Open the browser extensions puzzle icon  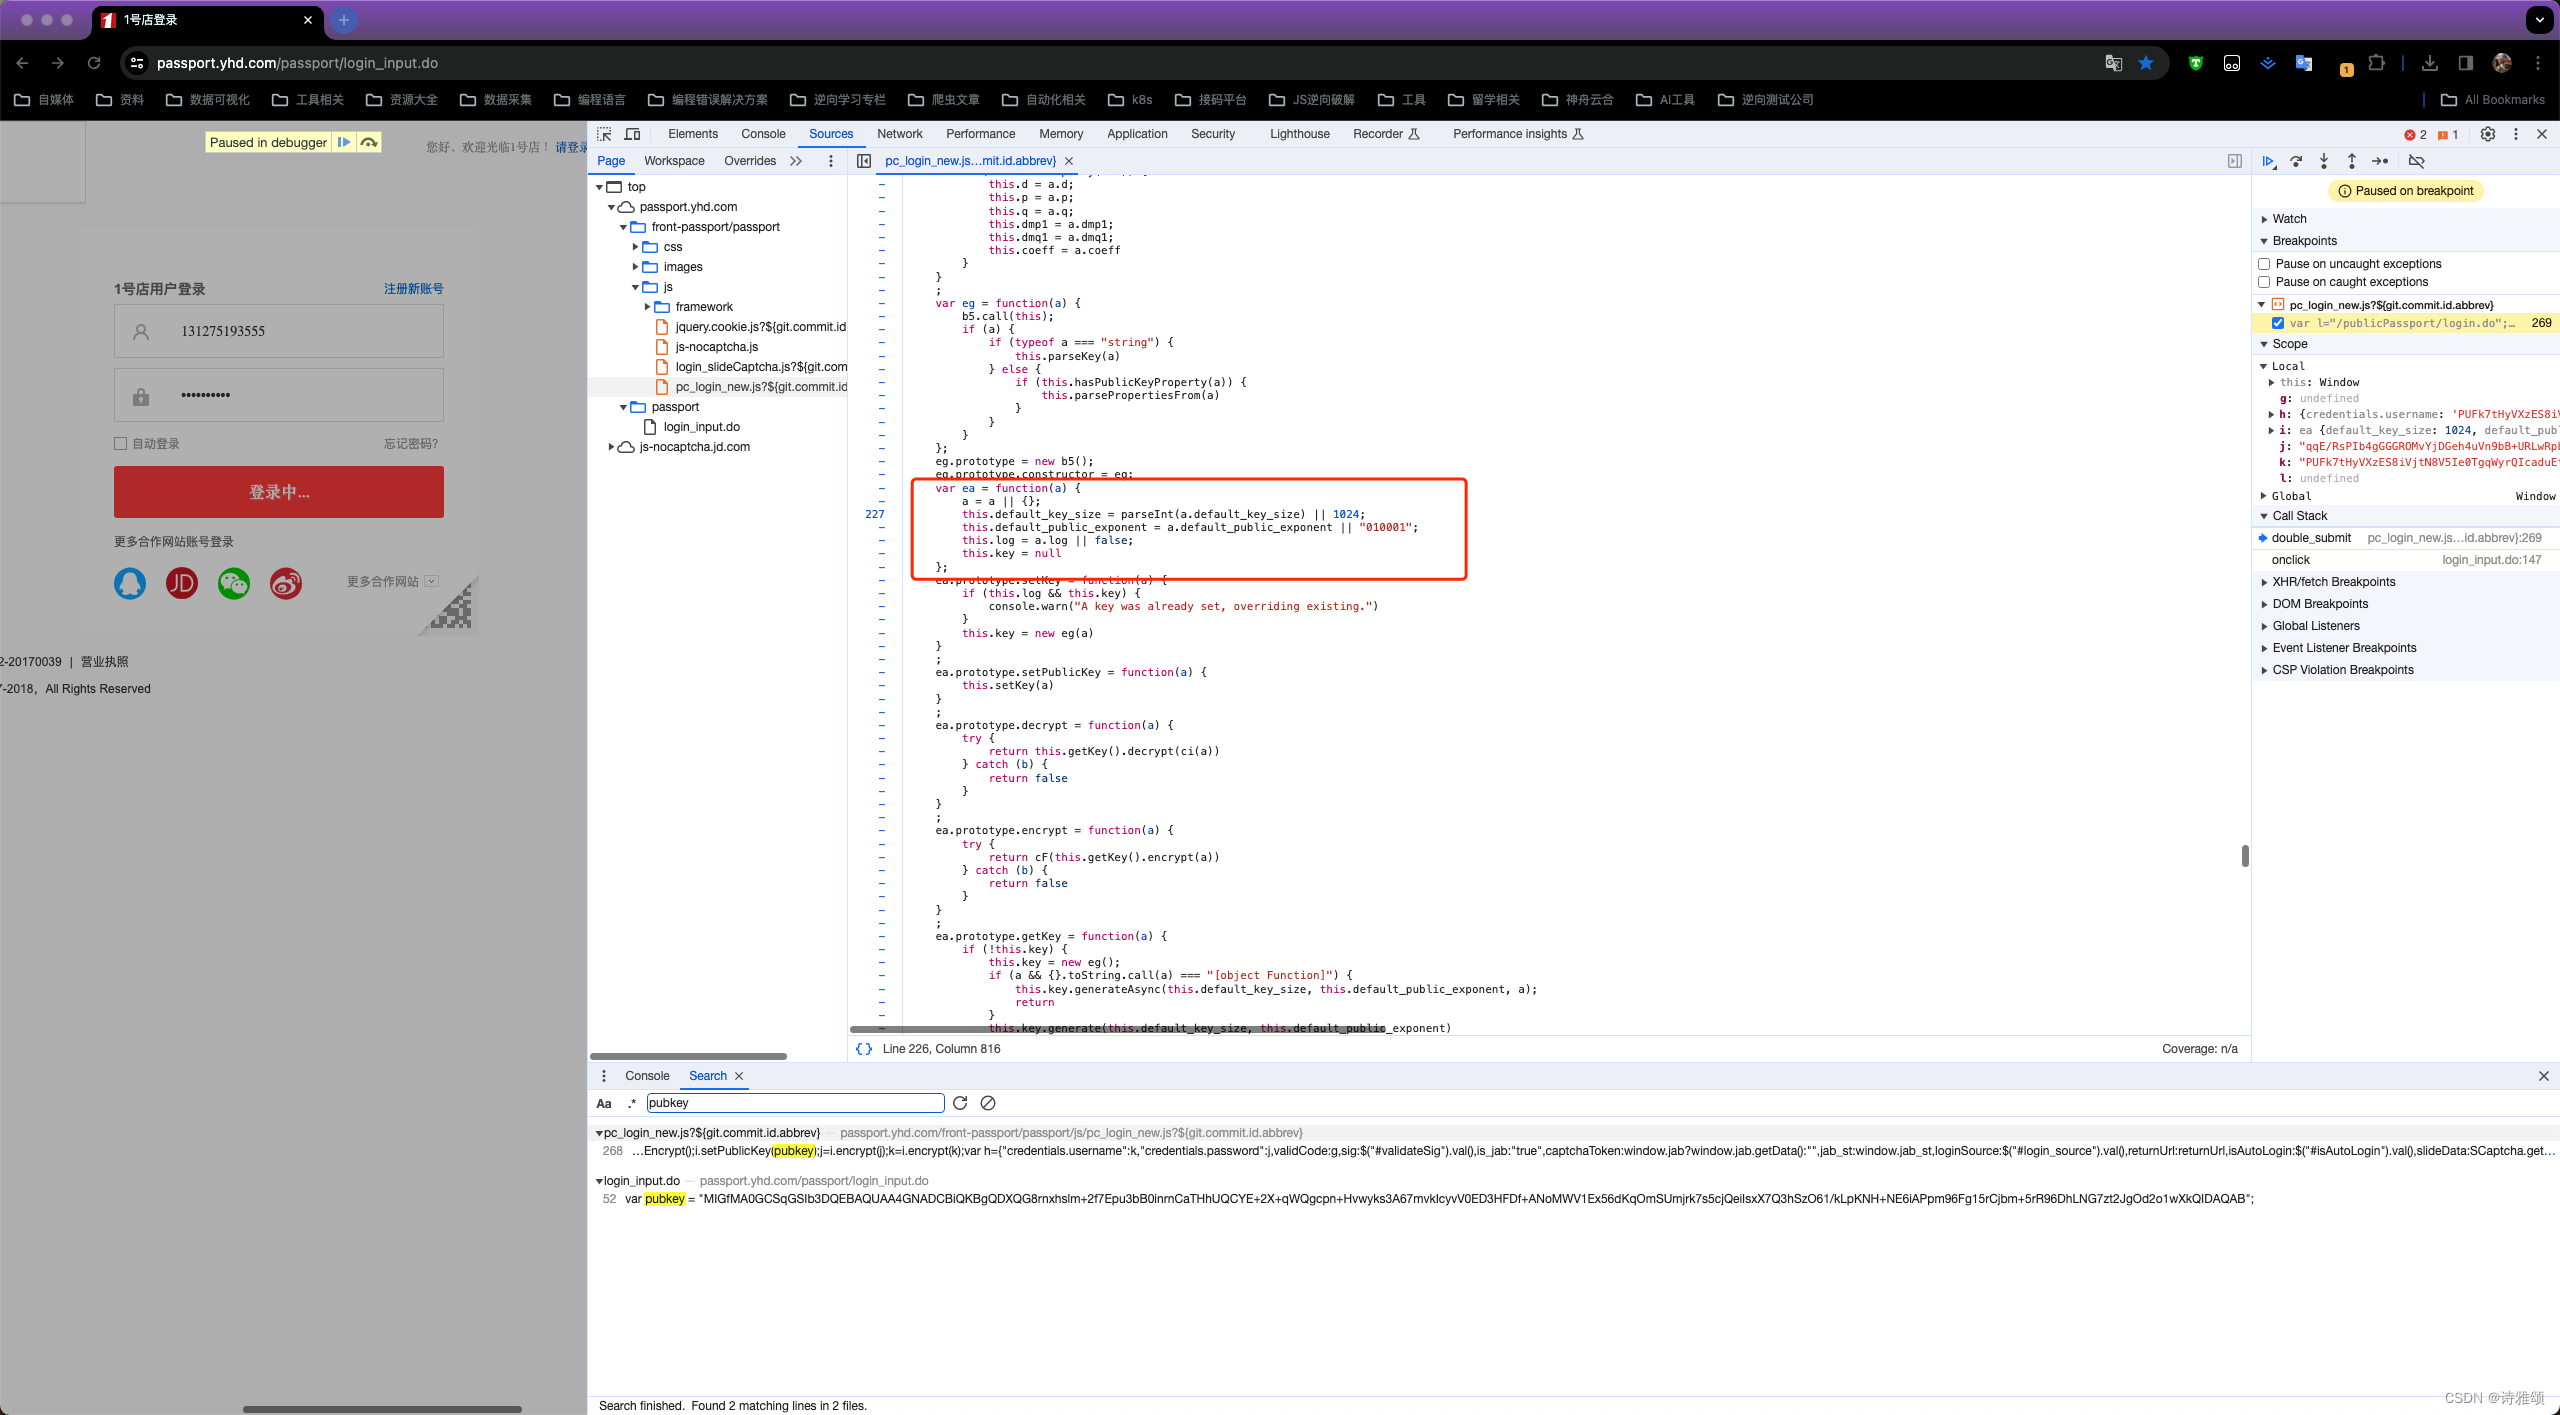coord(2377,63)
